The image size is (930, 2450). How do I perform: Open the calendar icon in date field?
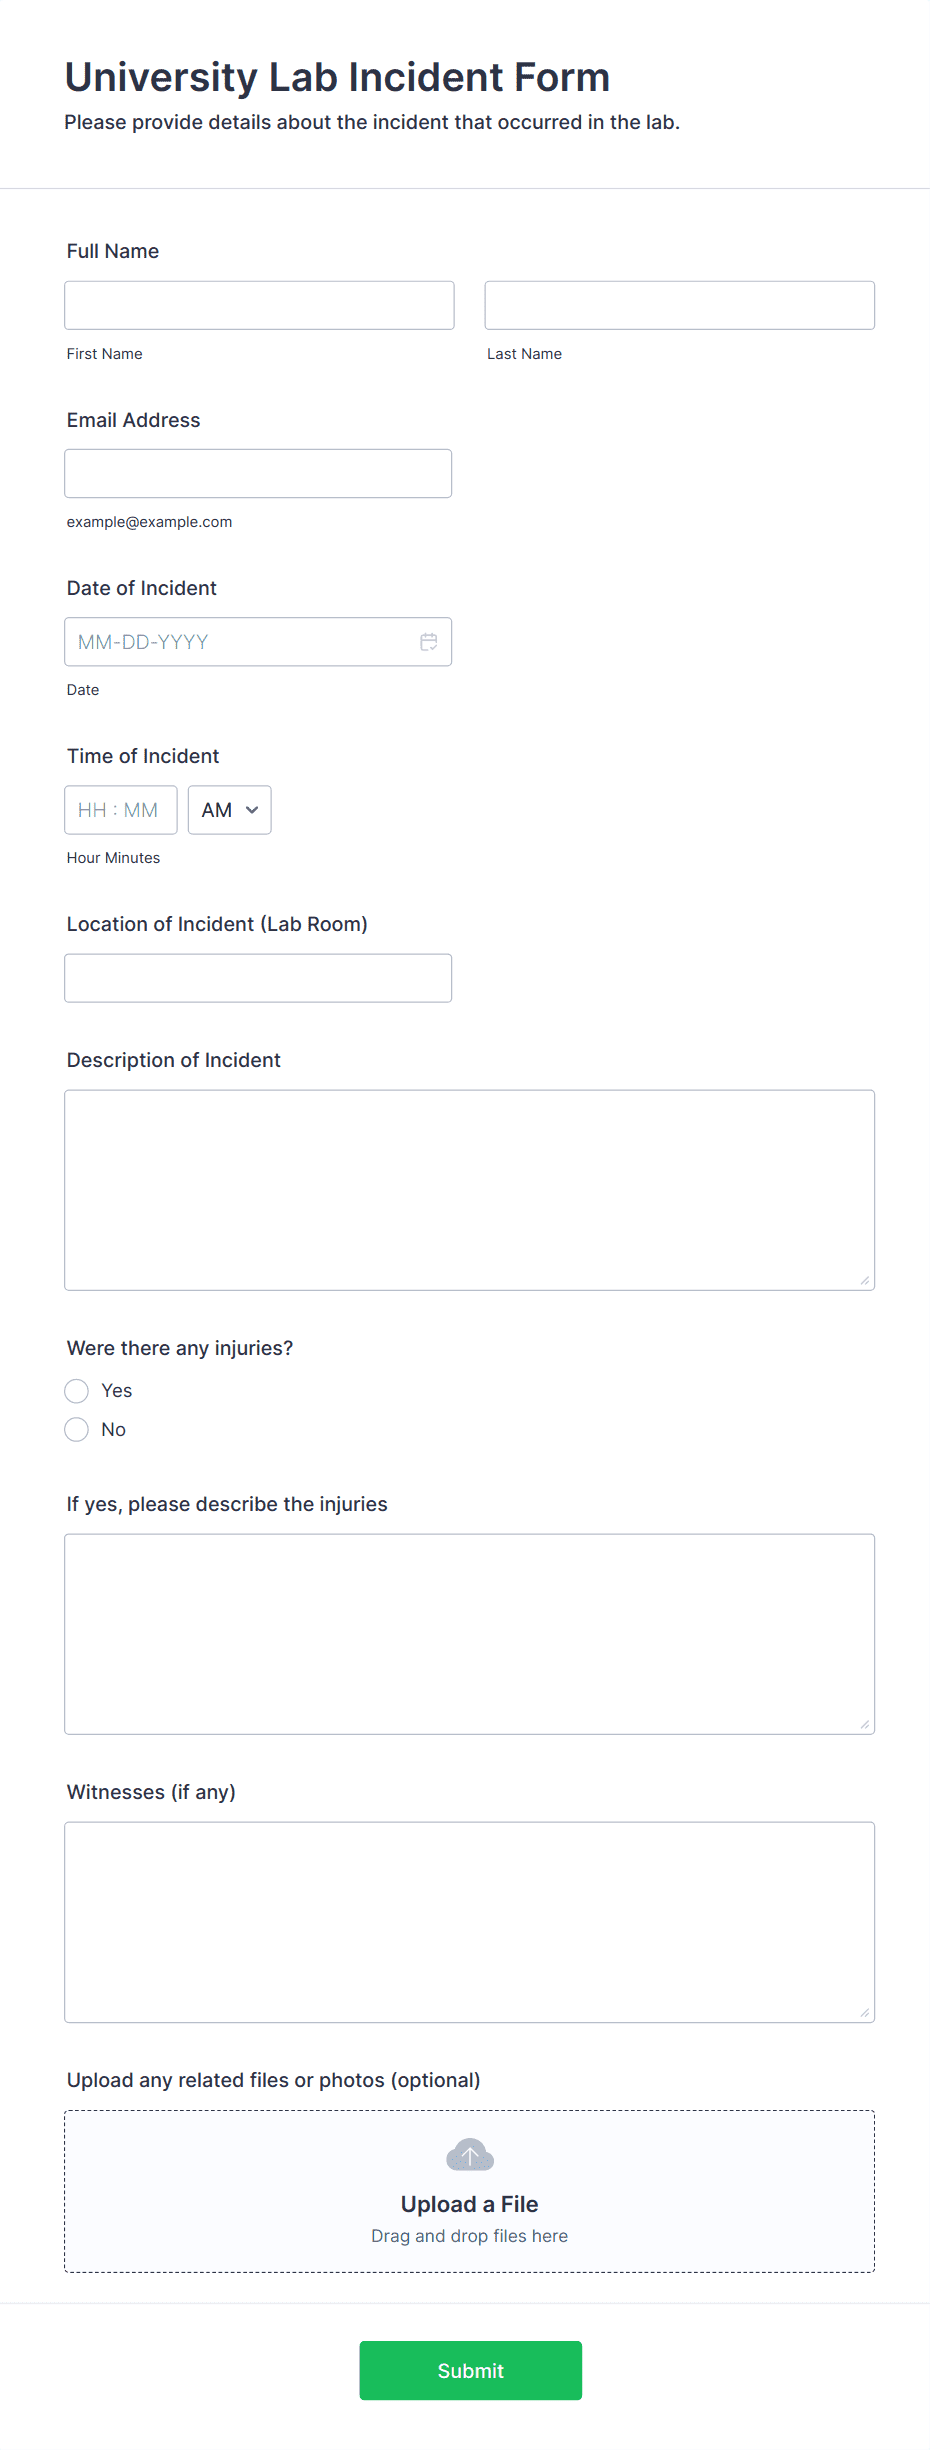429,642
